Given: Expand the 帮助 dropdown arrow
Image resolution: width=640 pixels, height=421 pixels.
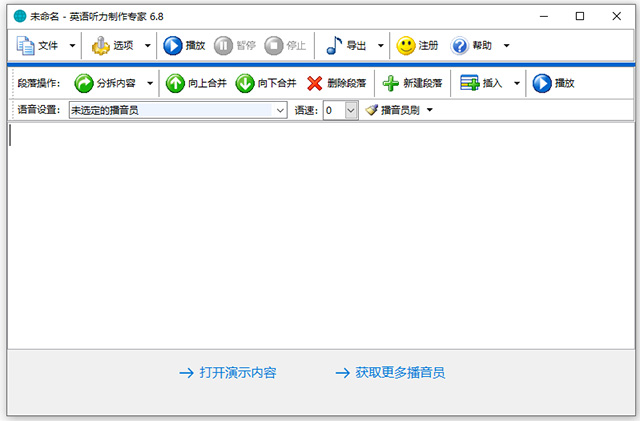Looking at the screenshot, I should click(x=507, y=45).
